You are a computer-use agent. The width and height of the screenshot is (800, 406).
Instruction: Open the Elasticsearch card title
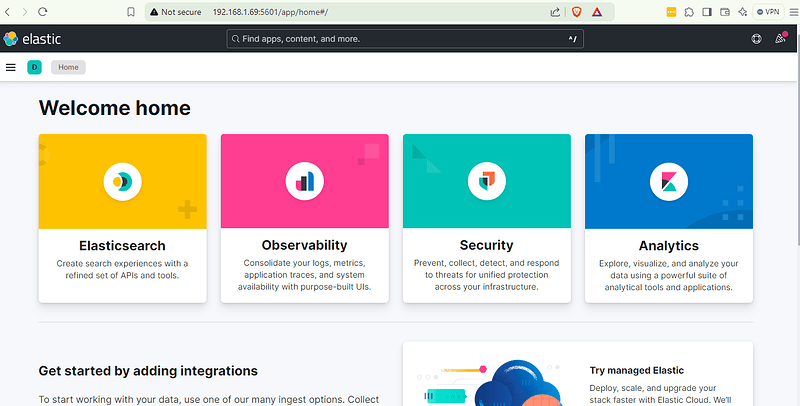pos(122,246)
